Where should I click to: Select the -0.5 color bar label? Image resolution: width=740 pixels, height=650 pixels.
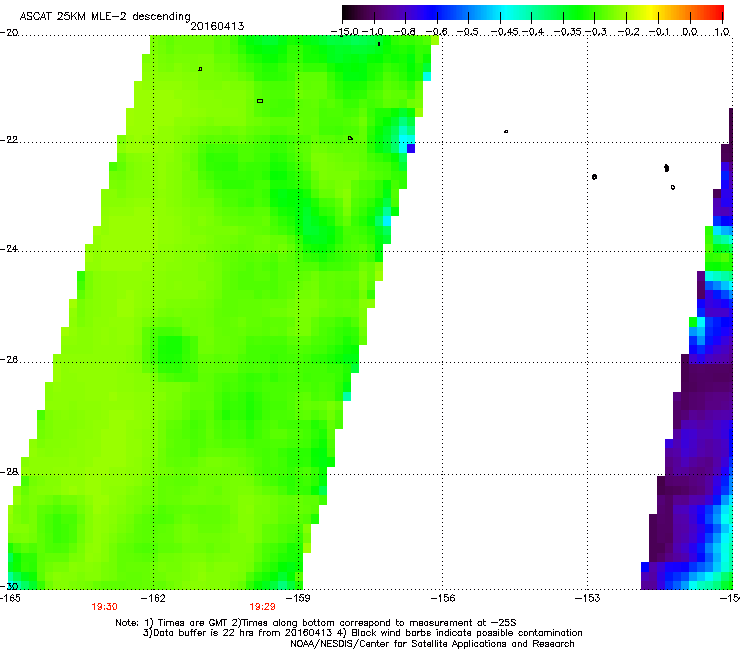(468, 32)
